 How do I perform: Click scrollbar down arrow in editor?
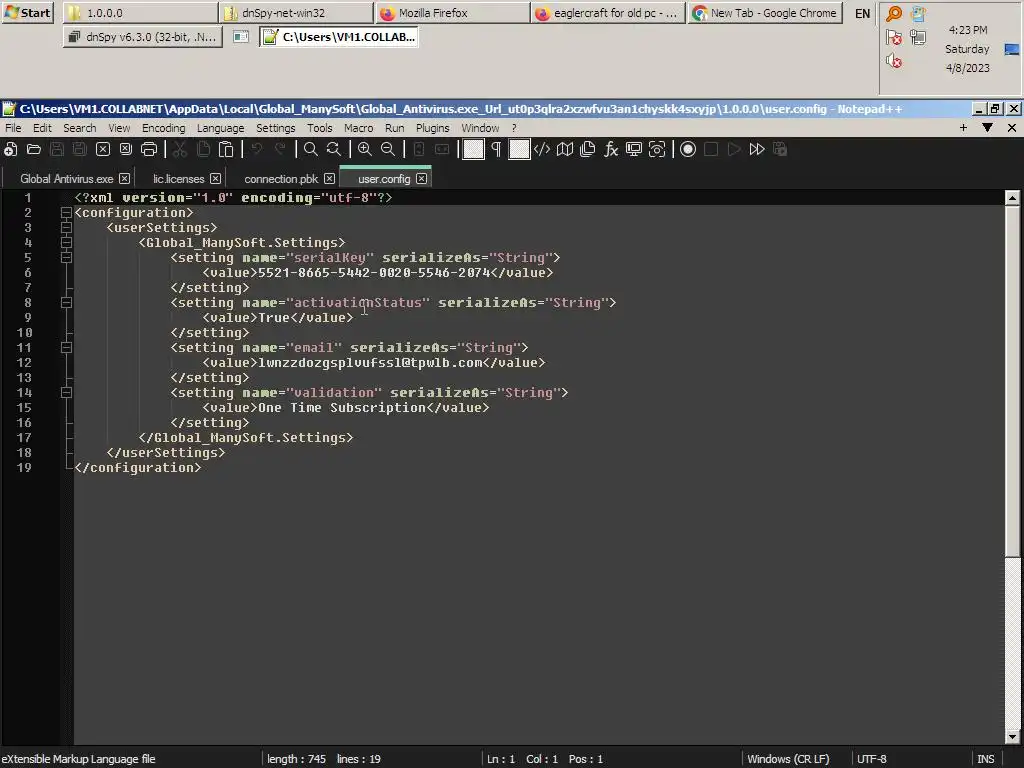tap(1012, 737)
